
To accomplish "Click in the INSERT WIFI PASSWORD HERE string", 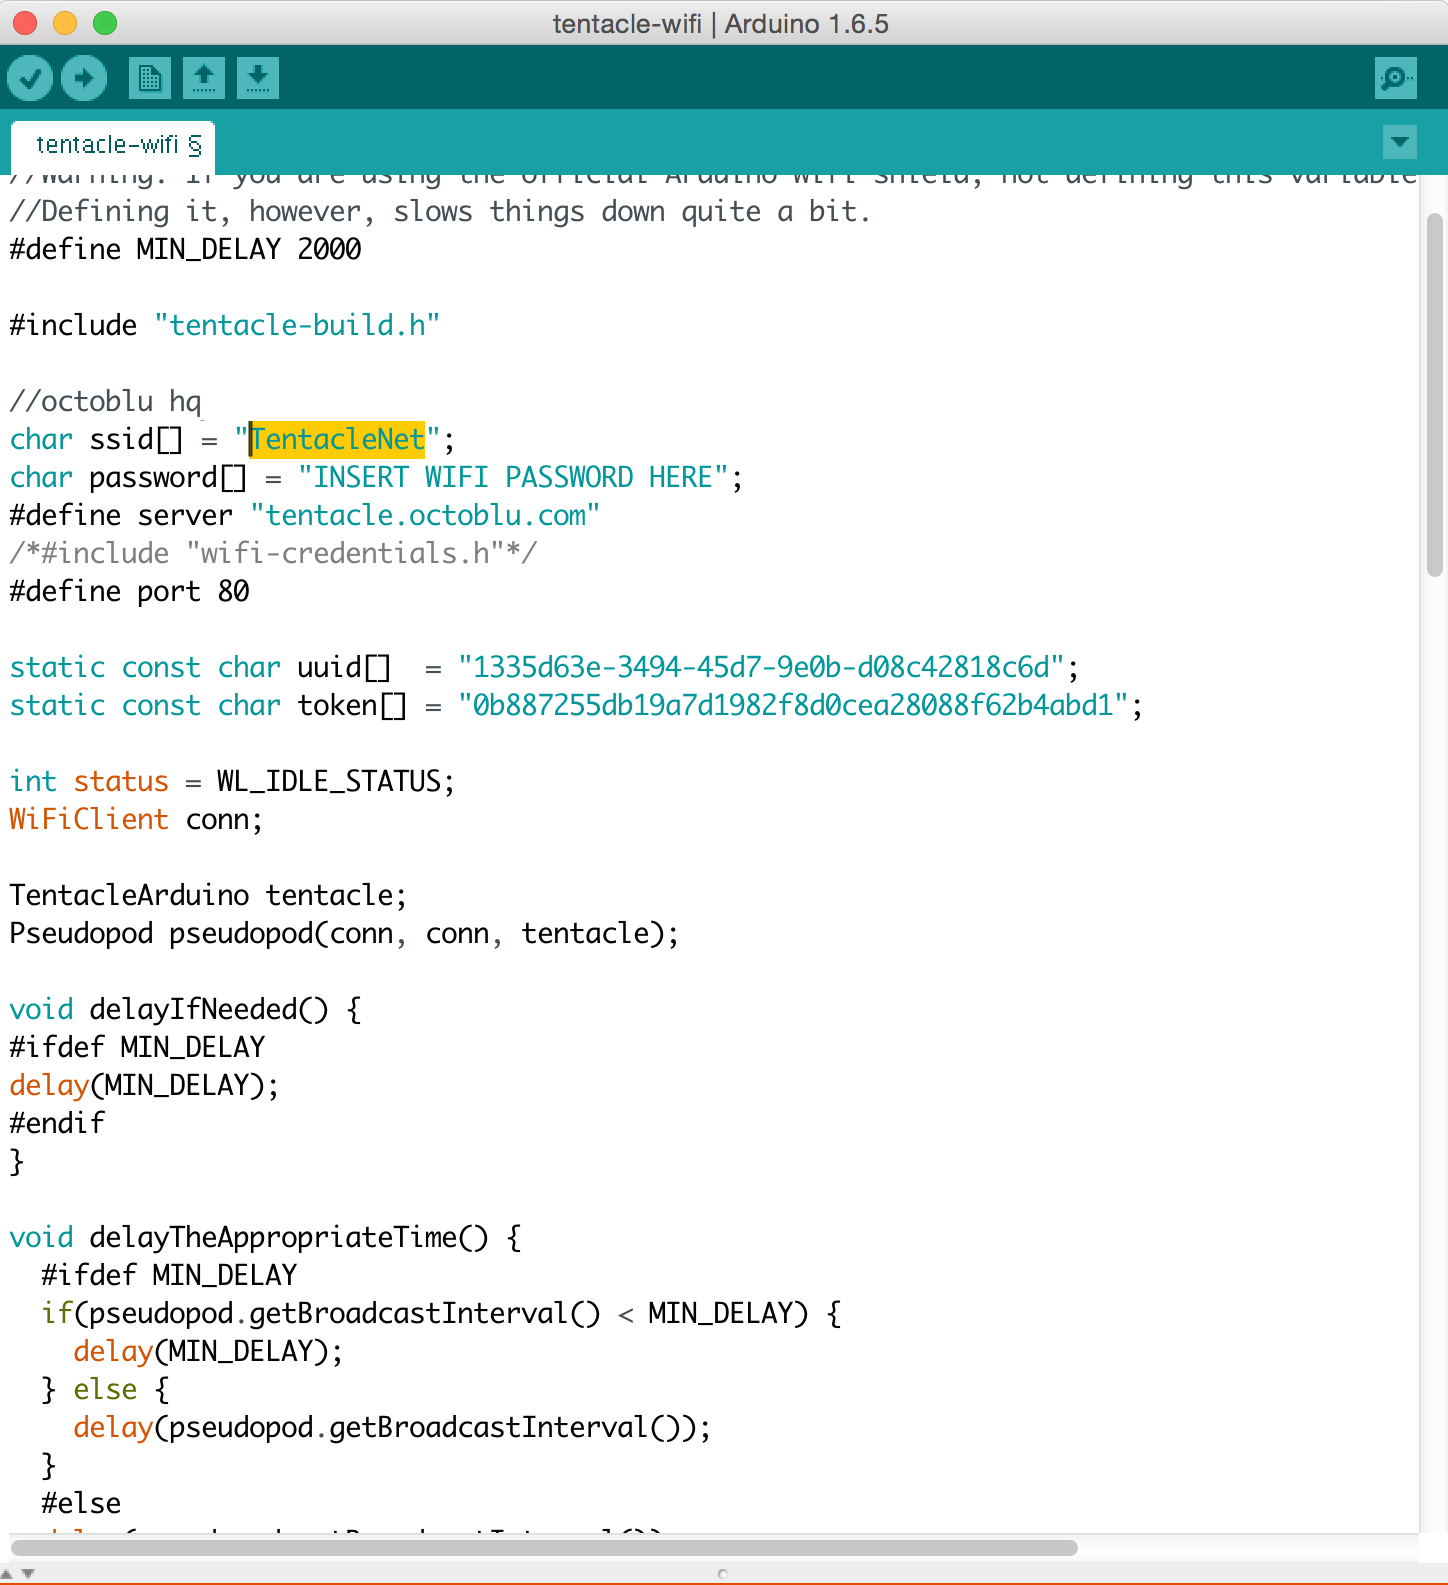I will point(505,477).
